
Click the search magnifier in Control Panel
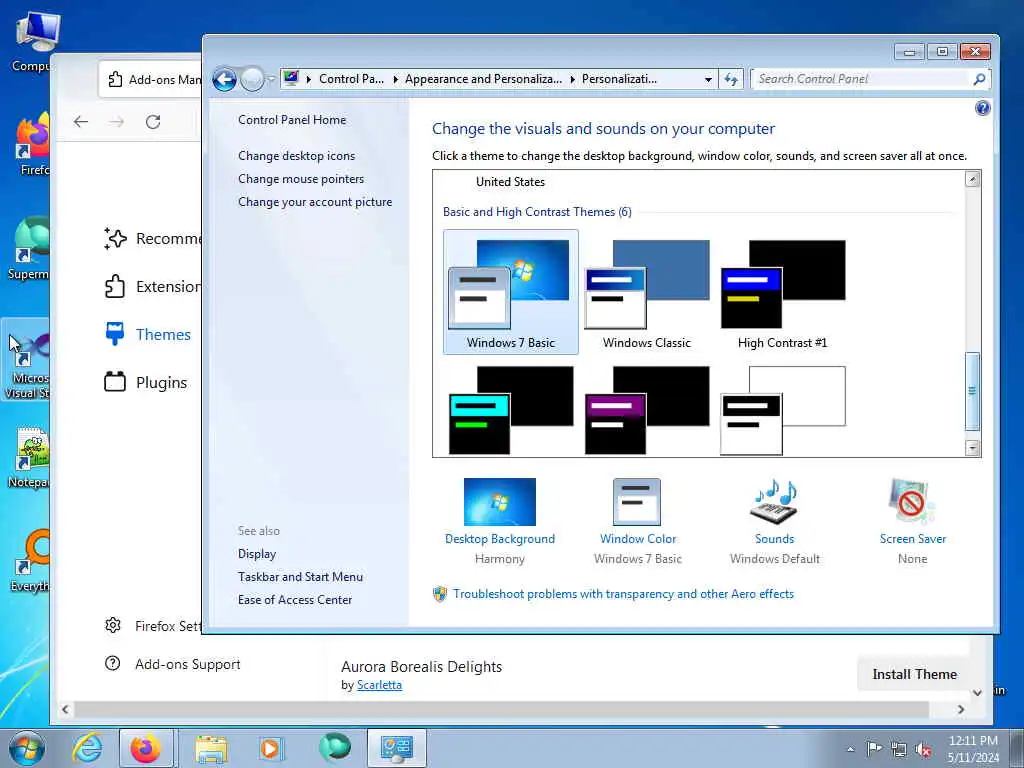[979, 79]
